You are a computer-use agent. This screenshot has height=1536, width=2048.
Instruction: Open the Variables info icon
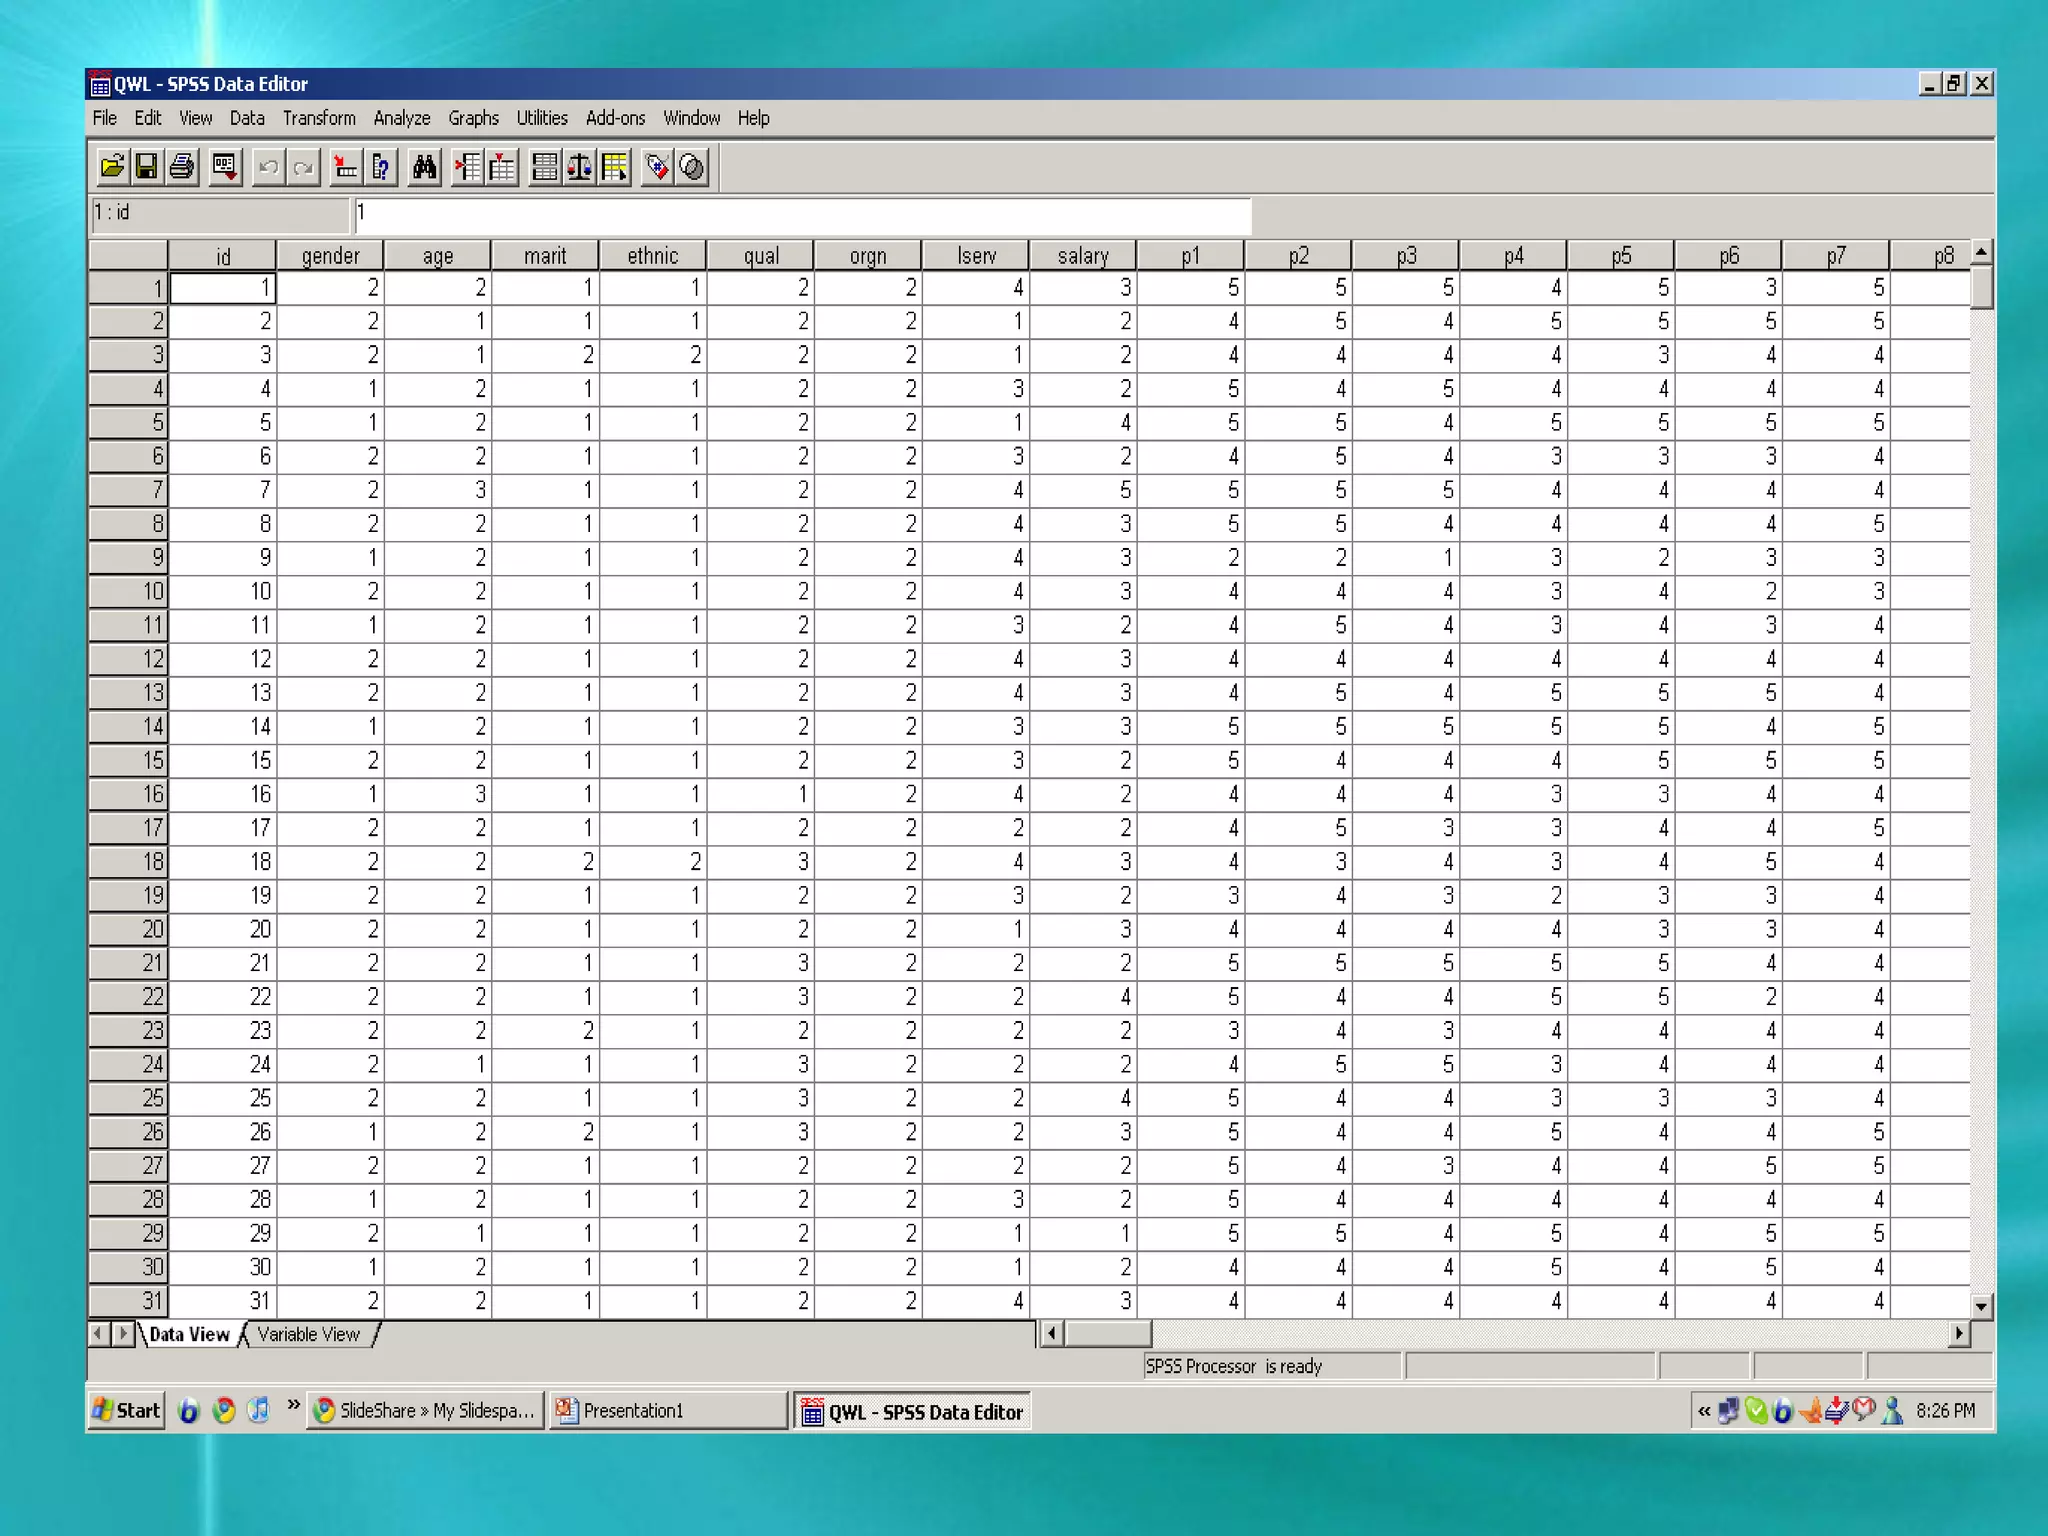point(381,167)
